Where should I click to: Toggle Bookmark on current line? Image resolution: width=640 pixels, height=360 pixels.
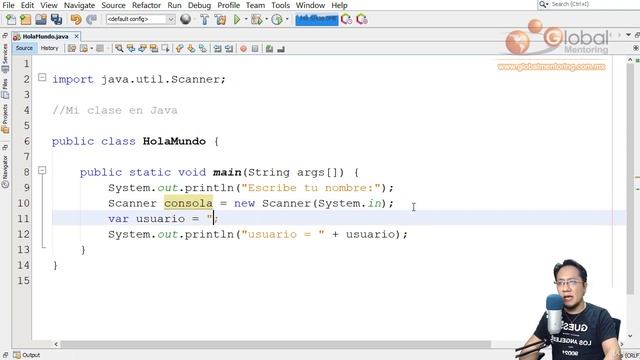[x=203, y=49]
